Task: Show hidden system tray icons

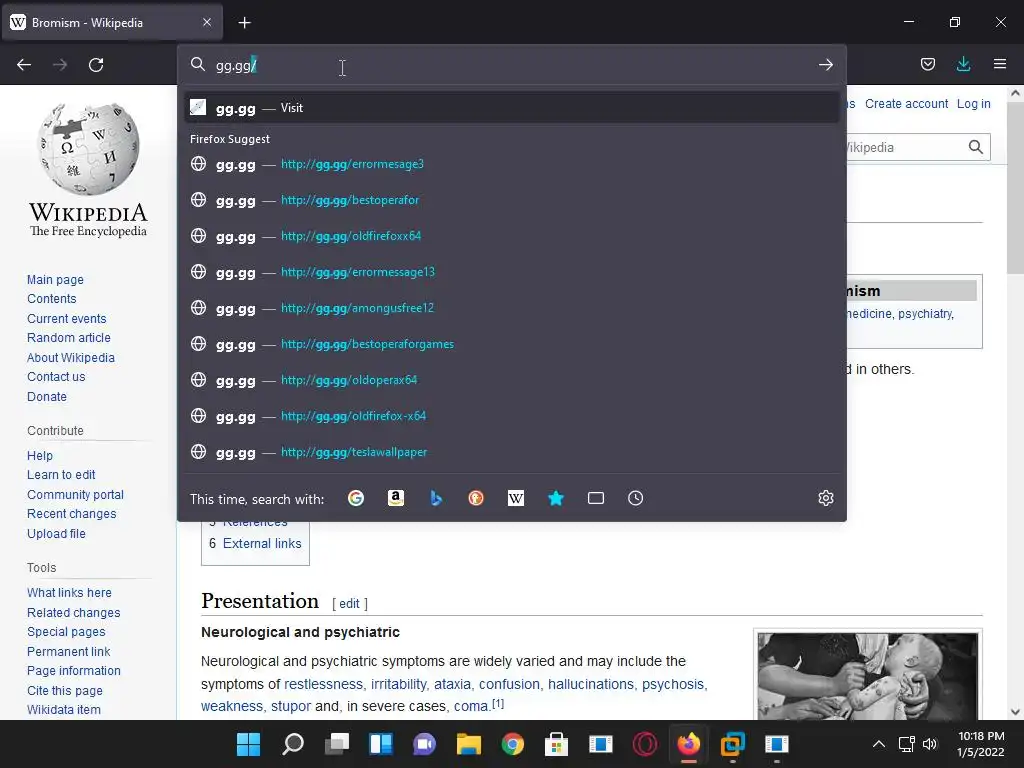Action: click(879, 744)
